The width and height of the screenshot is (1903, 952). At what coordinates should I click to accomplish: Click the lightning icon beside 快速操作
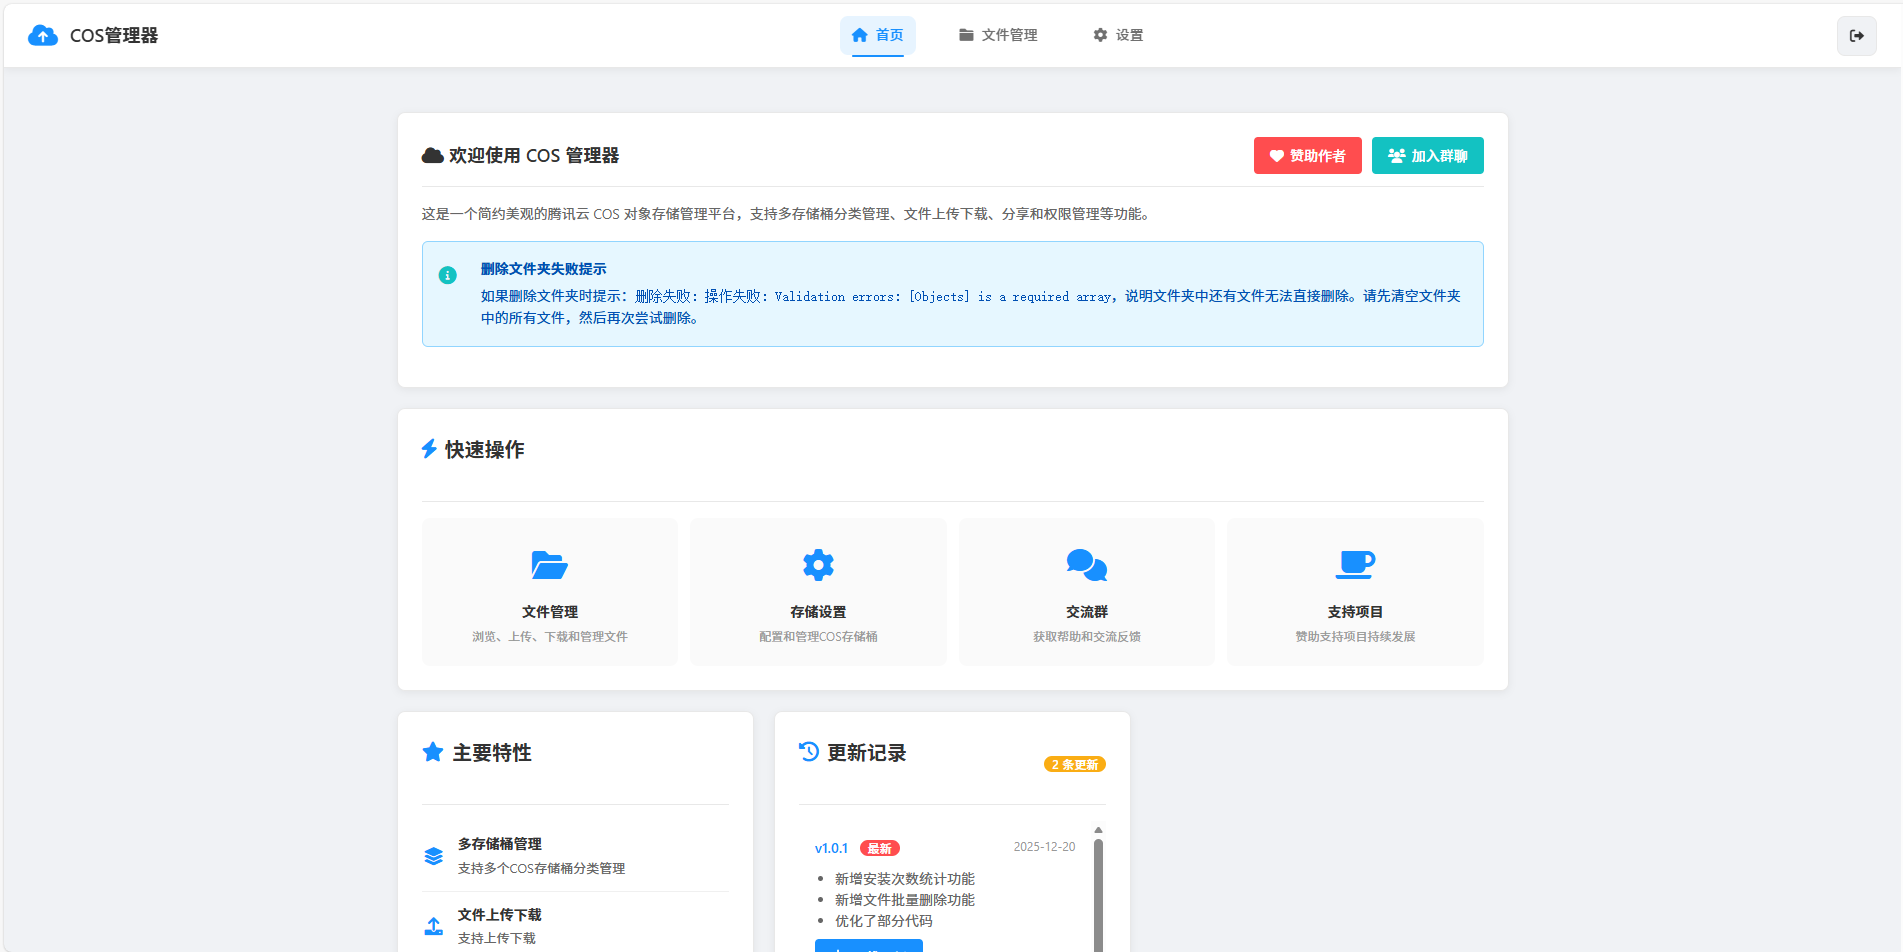point(430,448)
